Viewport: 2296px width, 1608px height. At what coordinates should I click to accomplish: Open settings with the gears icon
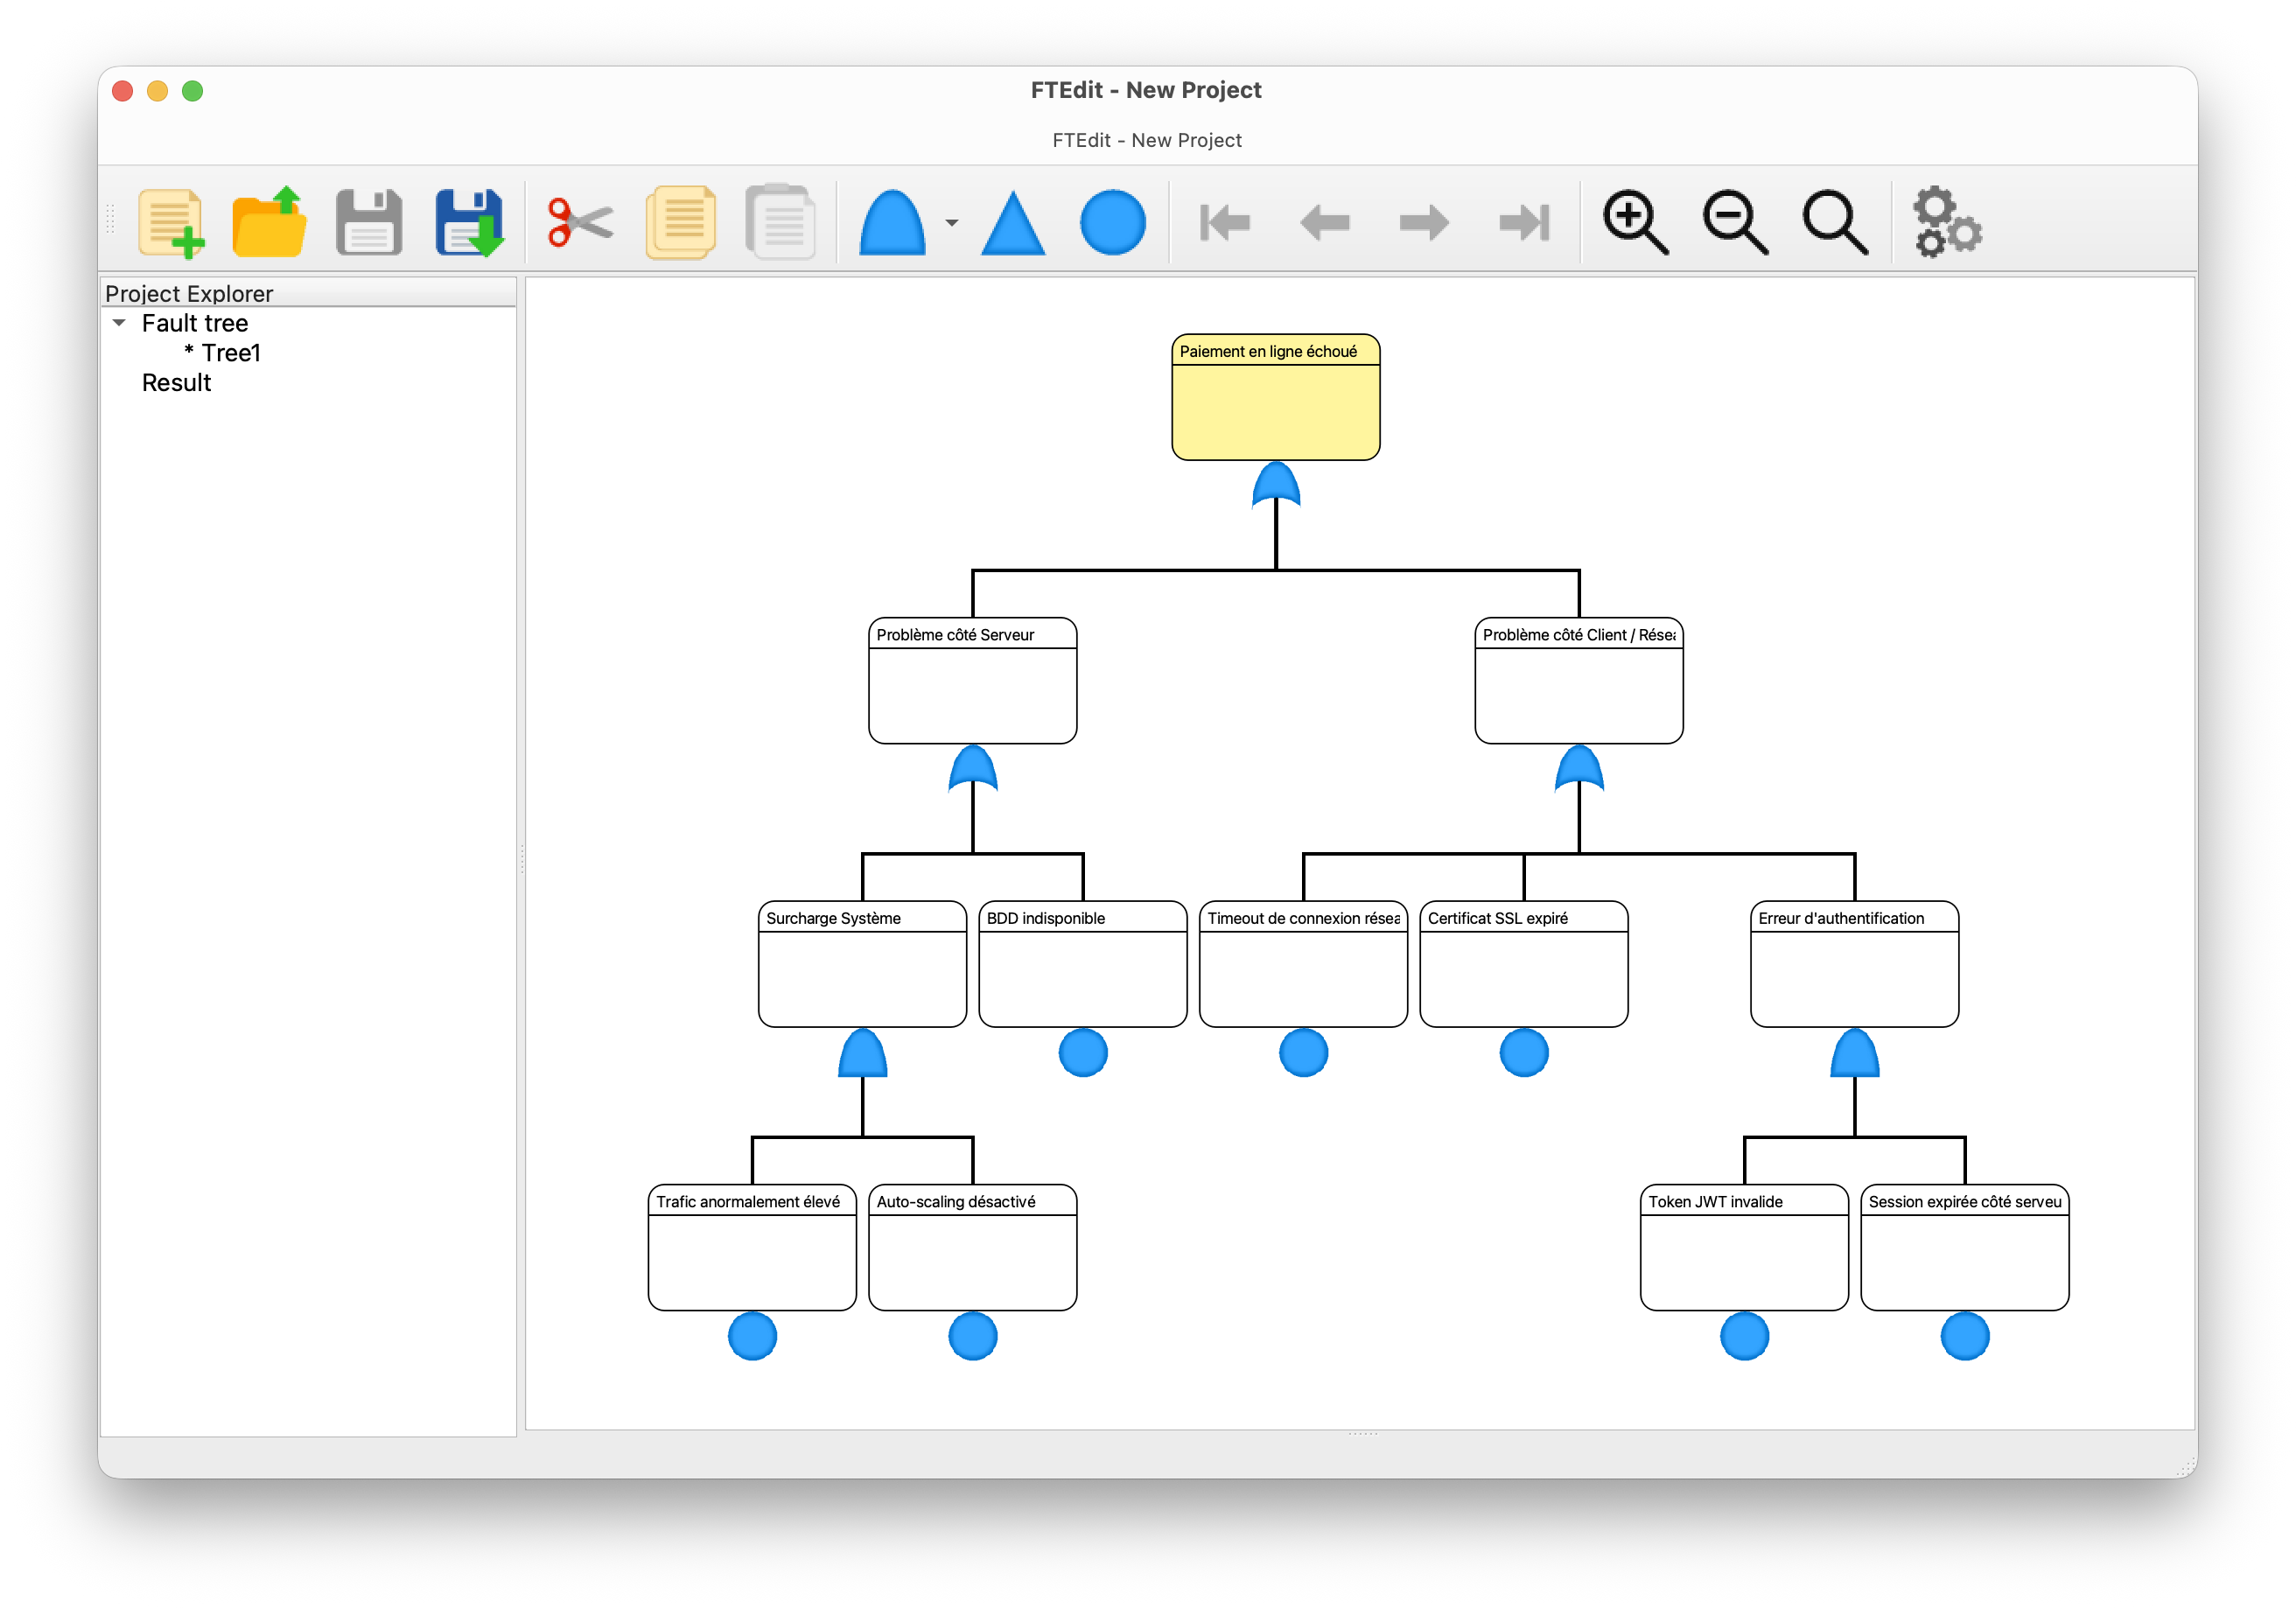(1946, 222)
